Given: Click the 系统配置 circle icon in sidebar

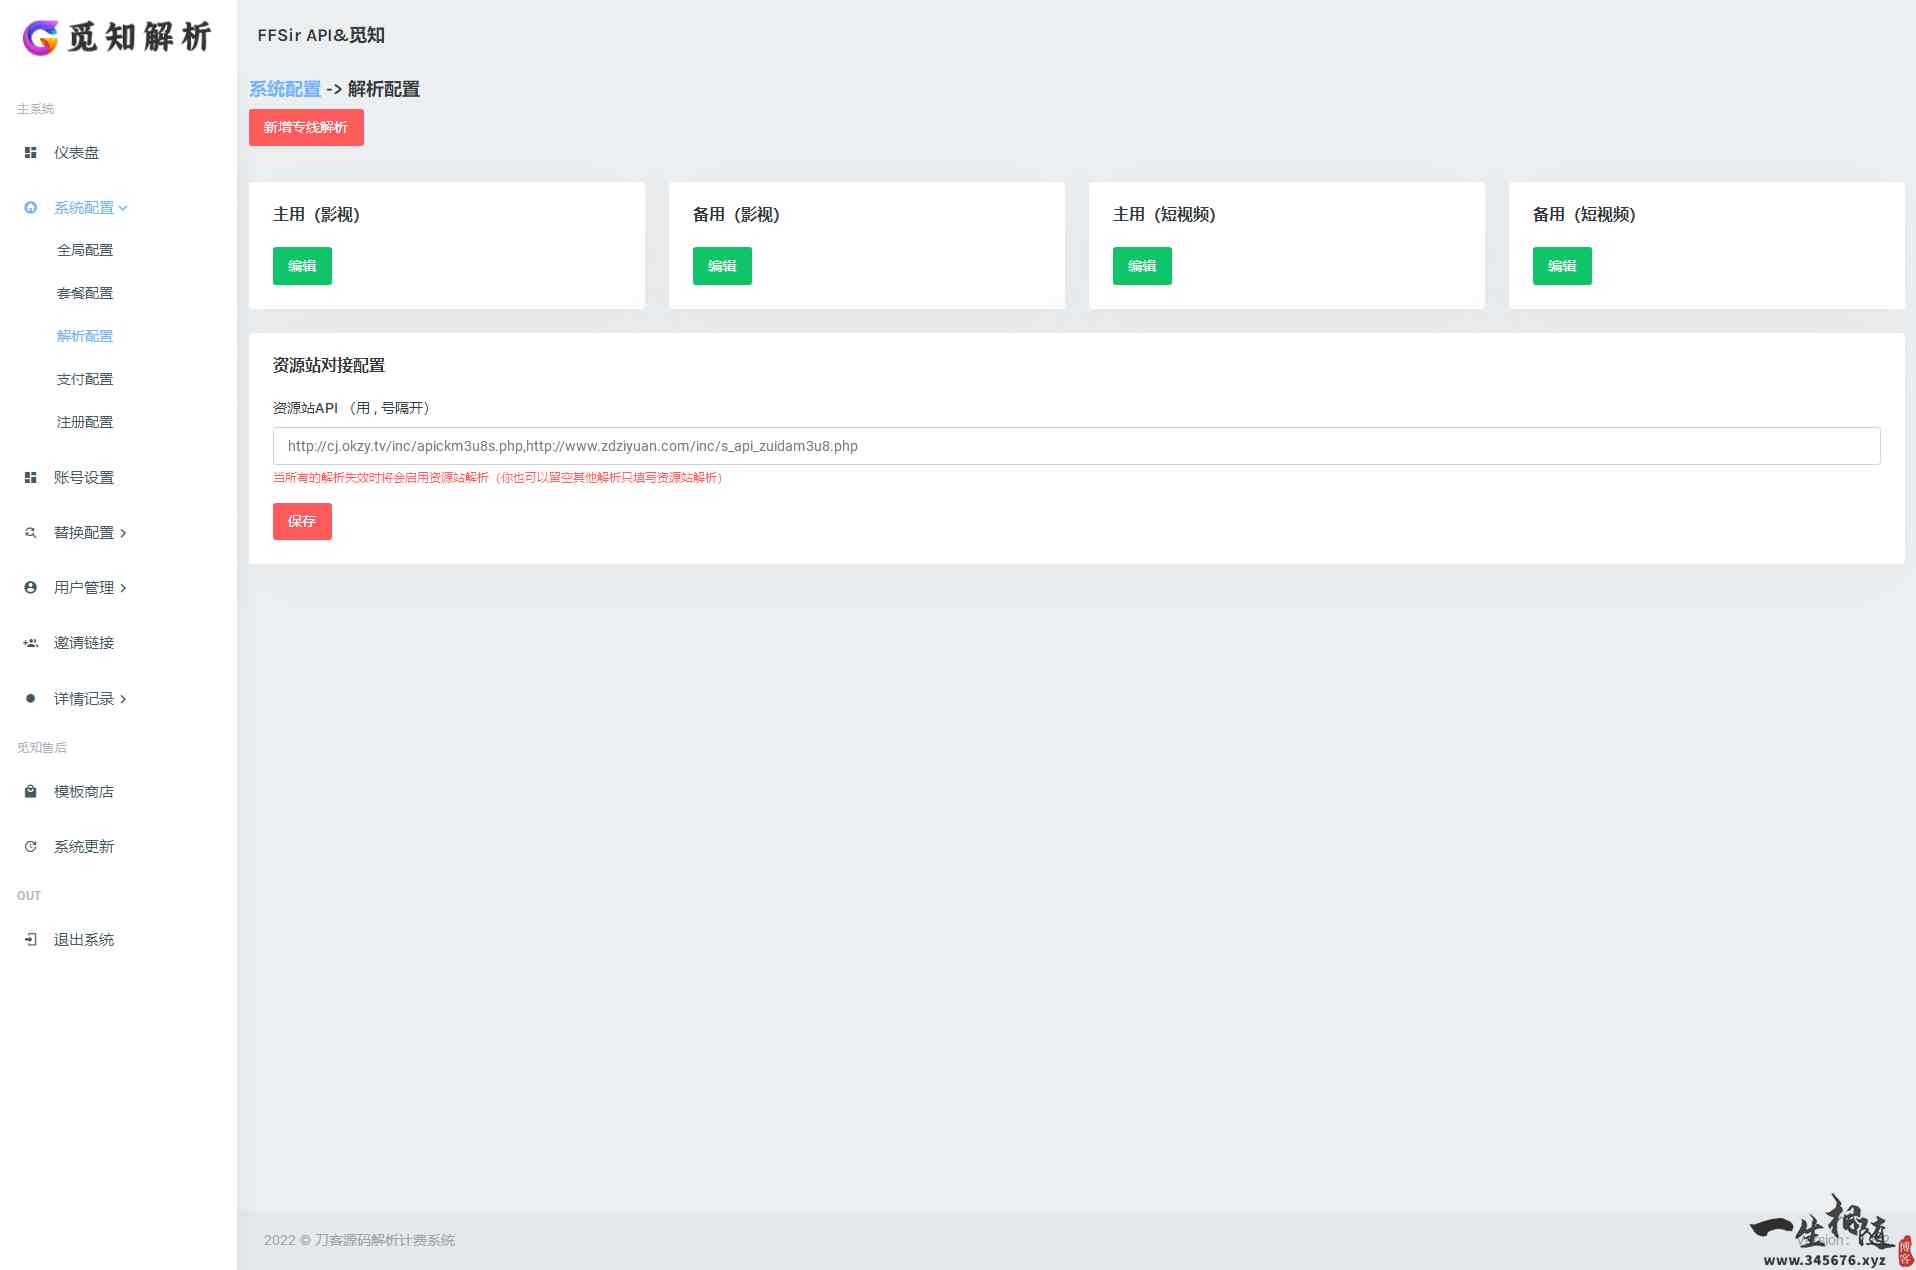Looking at the screenshot, I should (x=30, y=208).
